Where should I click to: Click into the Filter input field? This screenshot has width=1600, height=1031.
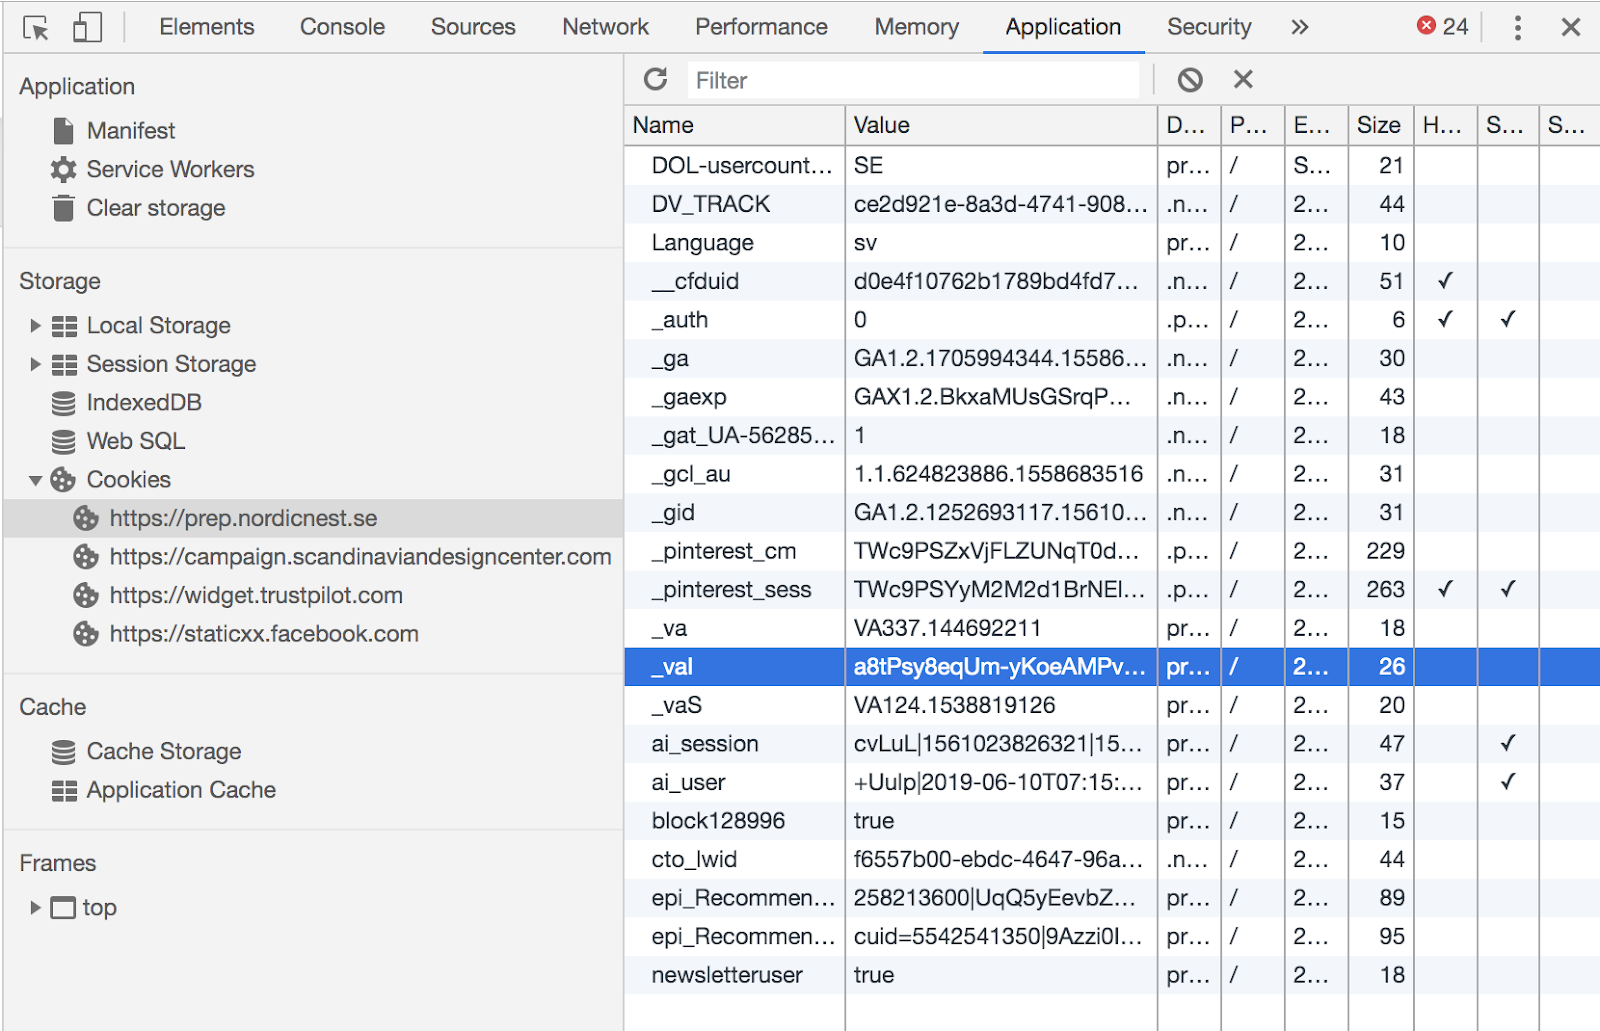(x=912, y=80)
